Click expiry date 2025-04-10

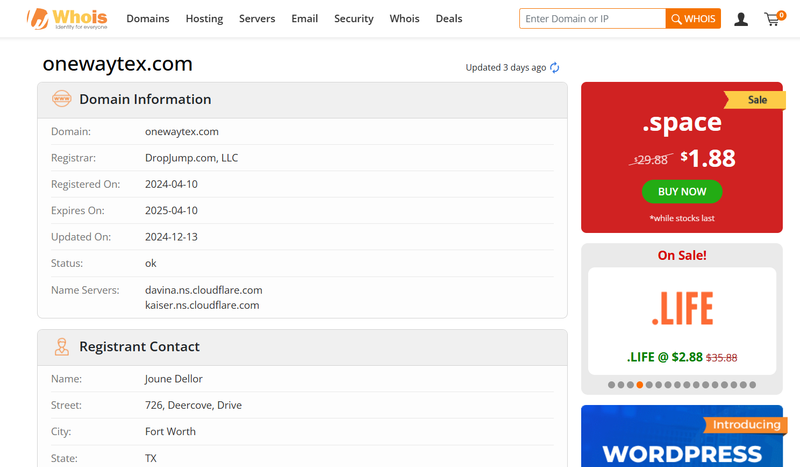click(x=171, y=211)
